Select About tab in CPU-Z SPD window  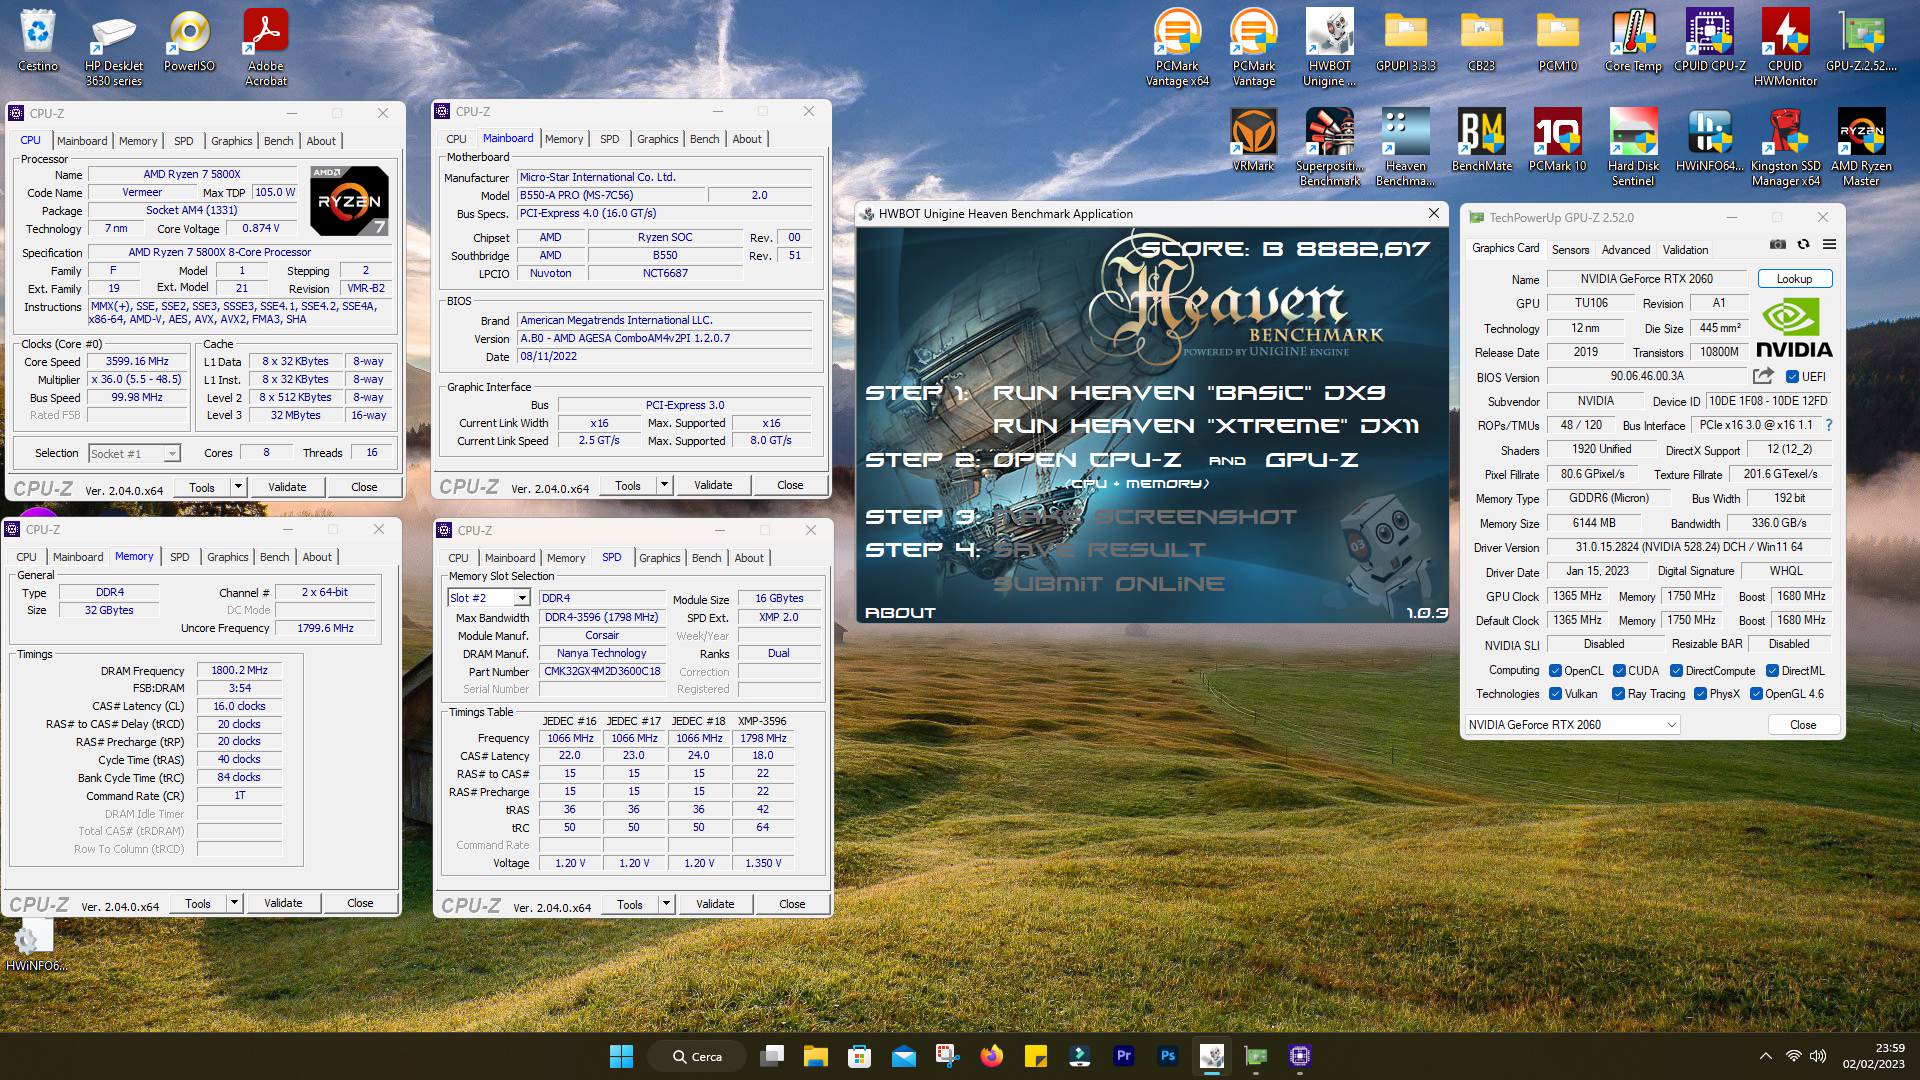749,558
